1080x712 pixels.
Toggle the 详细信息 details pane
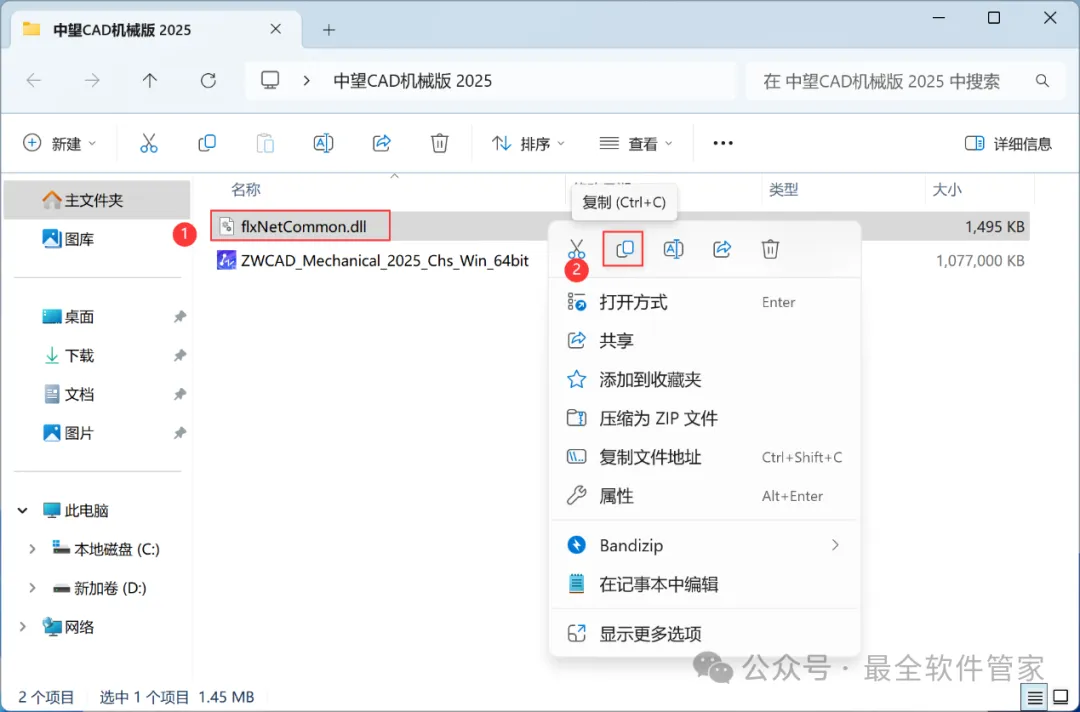pyautogui.click(x=1008, y=143)
